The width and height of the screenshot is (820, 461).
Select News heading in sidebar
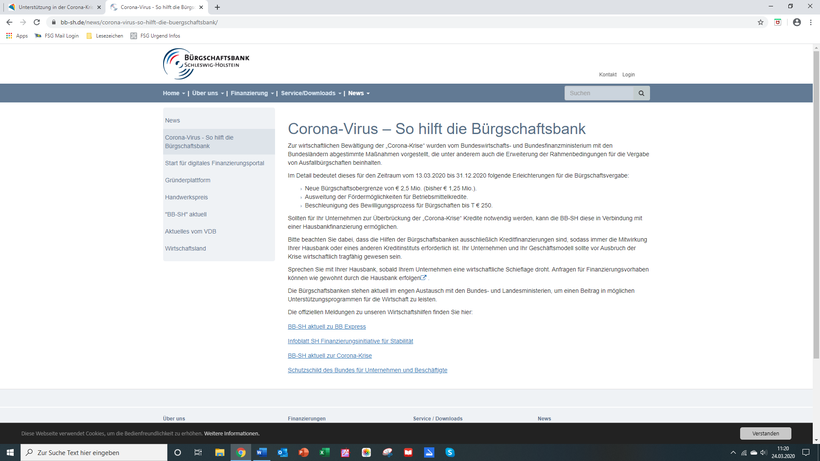pos(172,120)
